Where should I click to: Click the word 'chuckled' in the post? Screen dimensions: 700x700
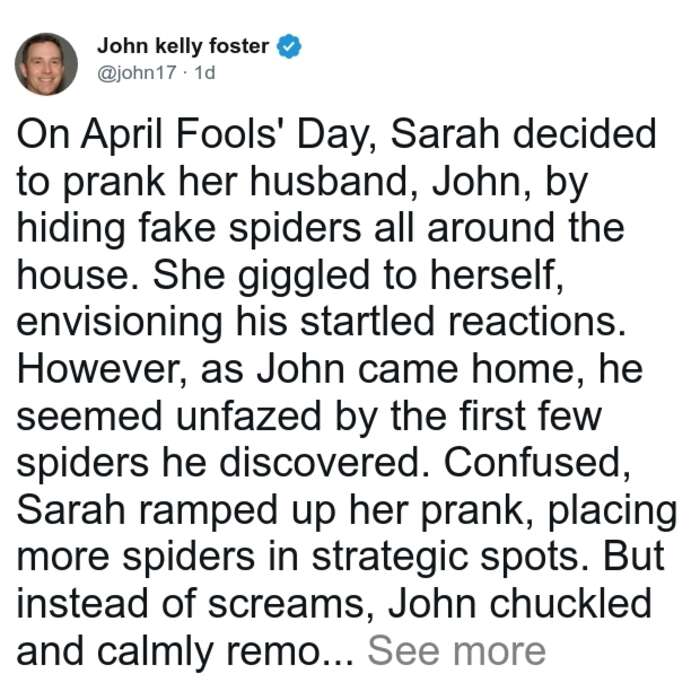[571, 604]
